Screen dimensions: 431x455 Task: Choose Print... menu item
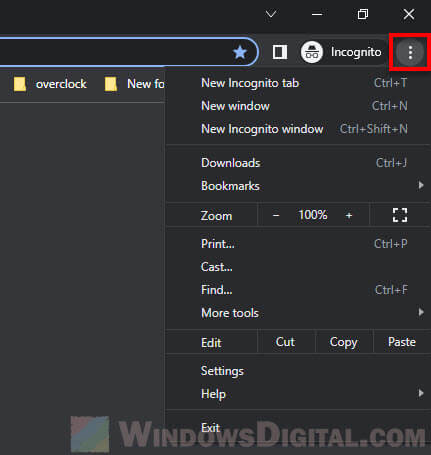298,244
